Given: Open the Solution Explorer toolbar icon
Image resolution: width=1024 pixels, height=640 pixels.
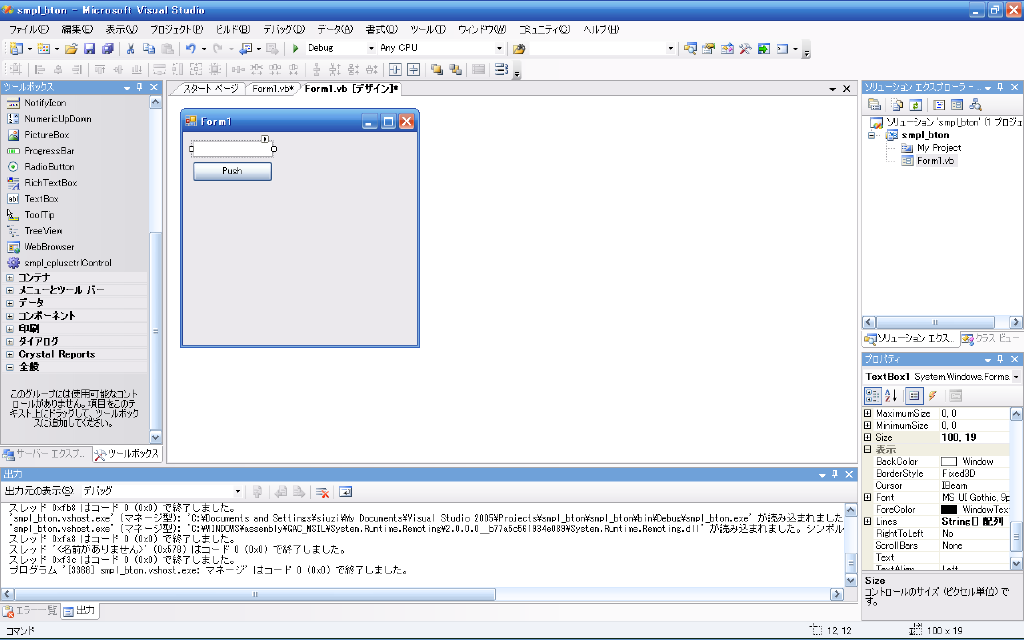Looking at the screenshot, I should pyautogui.click(x=690, y=48).
